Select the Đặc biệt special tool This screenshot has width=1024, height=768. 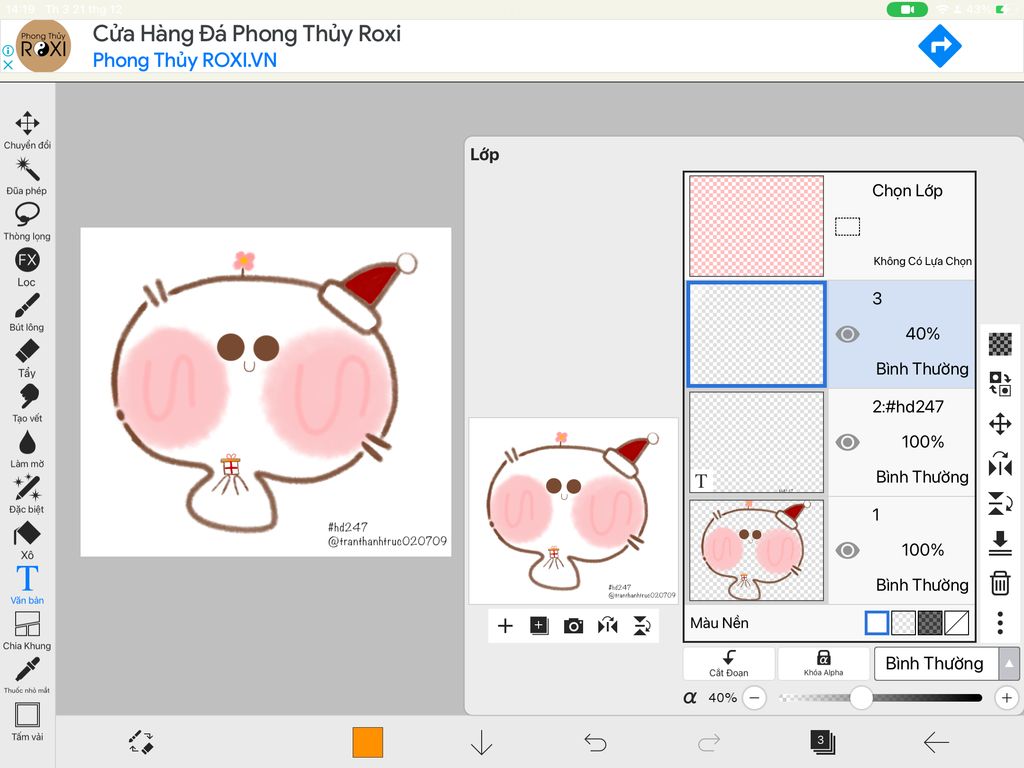(27, 494)
